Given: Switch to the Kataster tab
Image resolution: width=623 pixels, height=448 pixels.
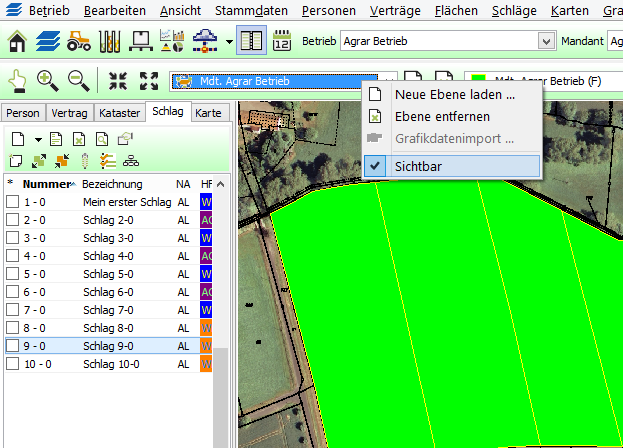Looking at the screenshot, I should pos(120,113).
